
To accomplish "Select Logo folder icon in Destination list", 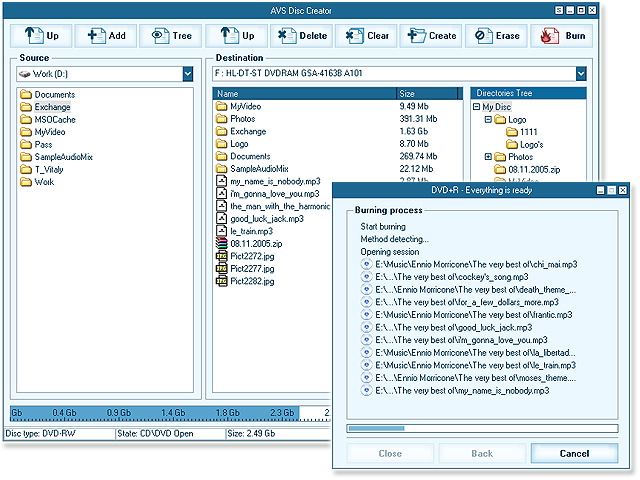I will coord(222,144).
